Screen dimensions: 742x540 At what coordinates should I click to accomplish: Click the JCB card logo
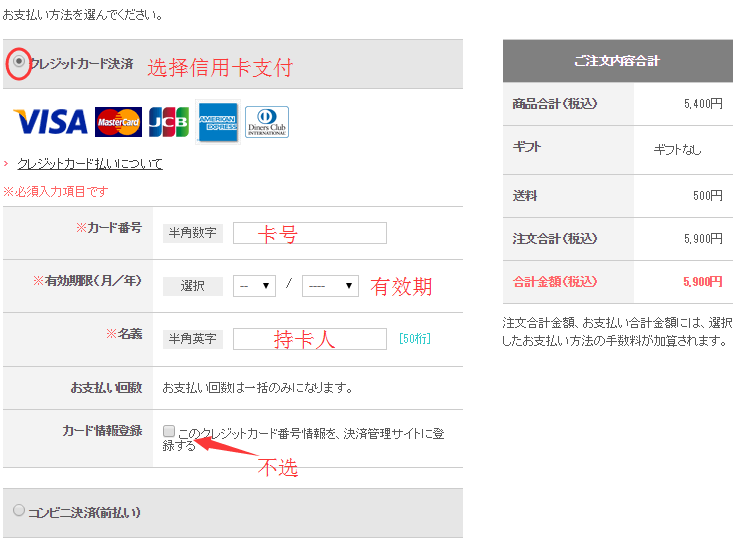point(169,122)
